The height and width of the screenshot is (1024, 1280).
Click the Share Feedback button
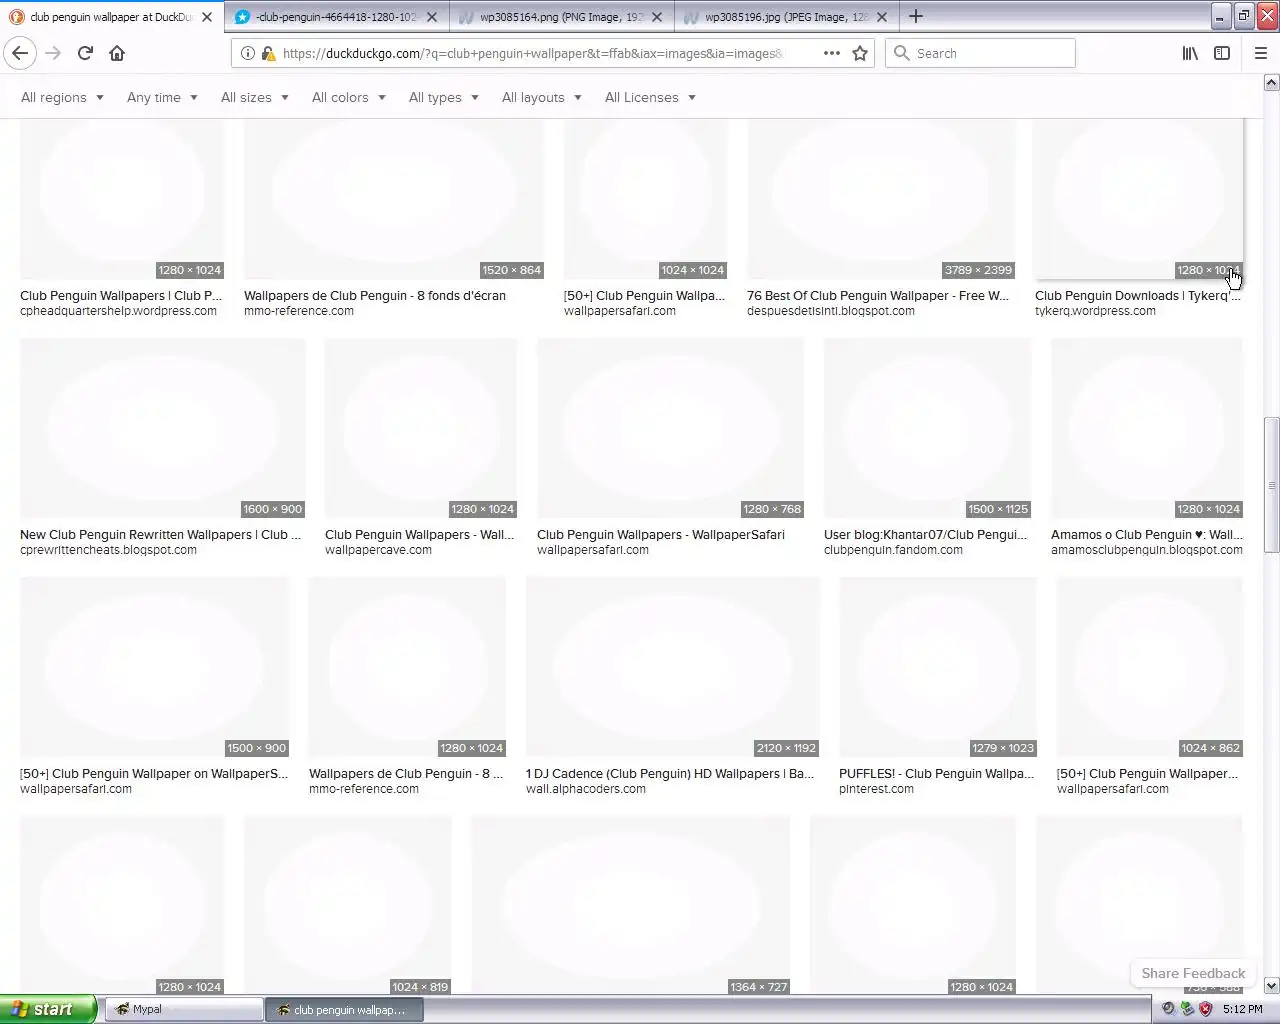tap(1193, 973)
